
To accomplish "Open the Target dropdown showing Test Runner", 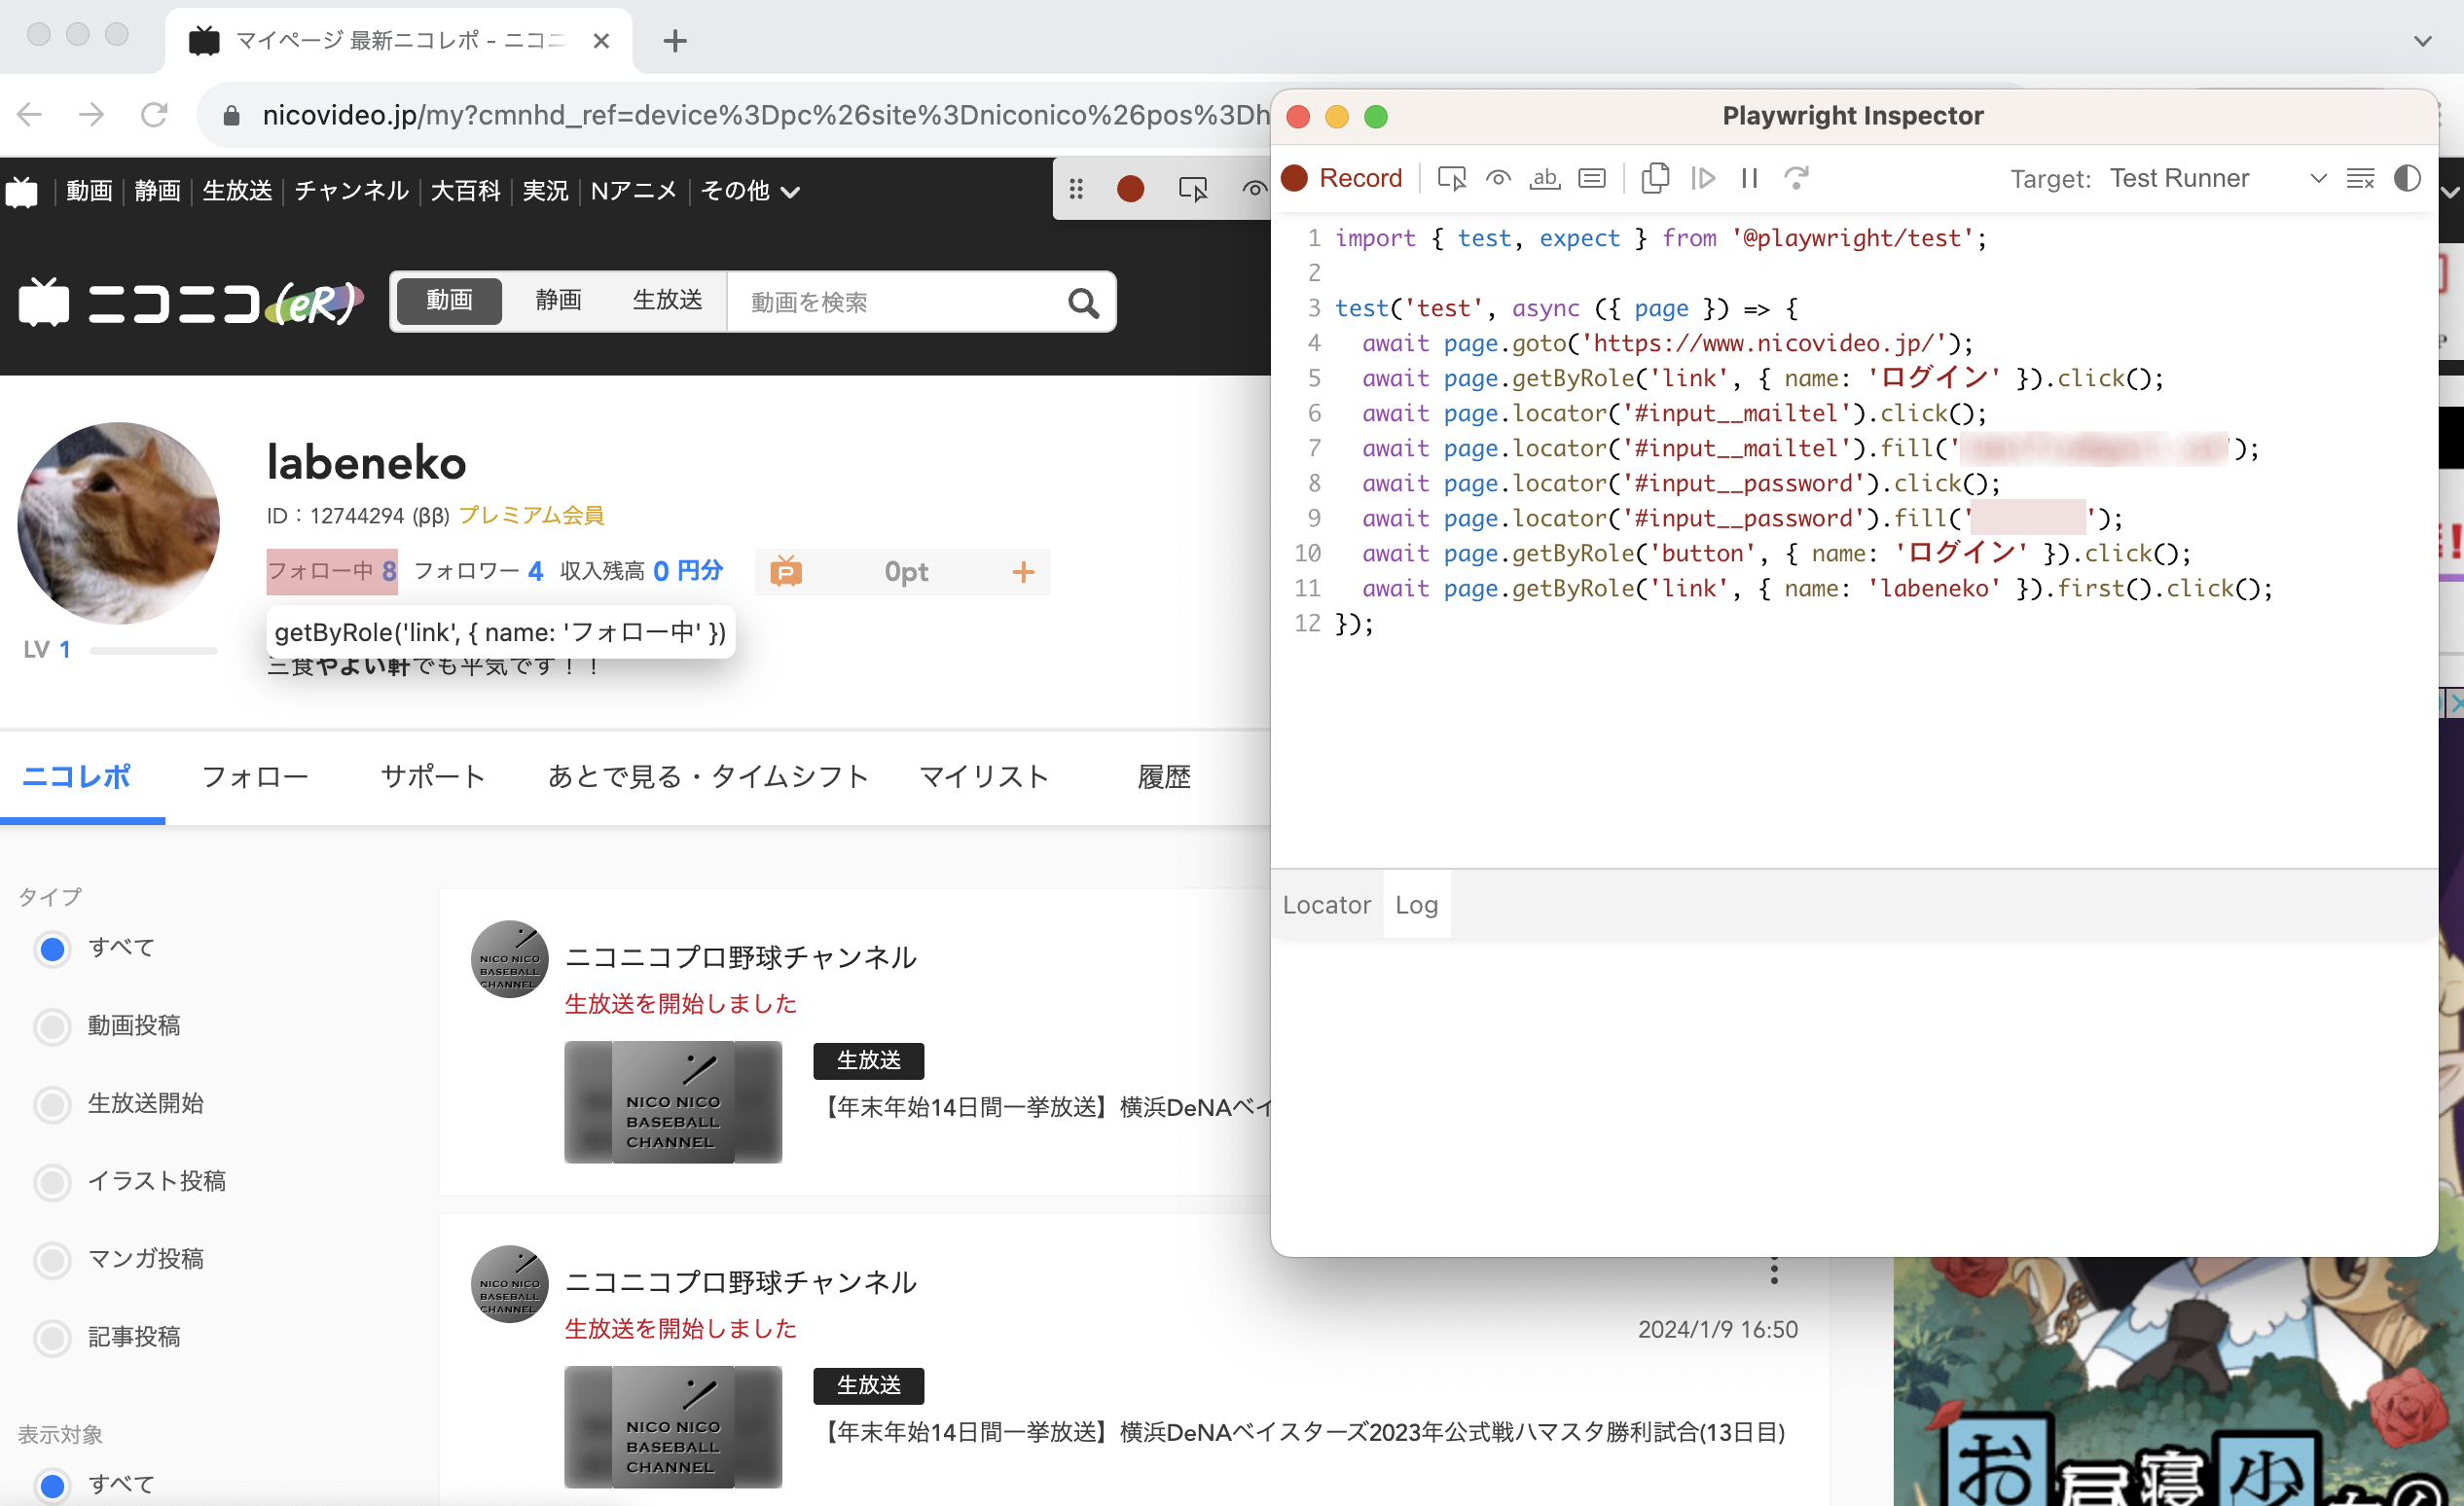I will click(x=2318, y=178).
